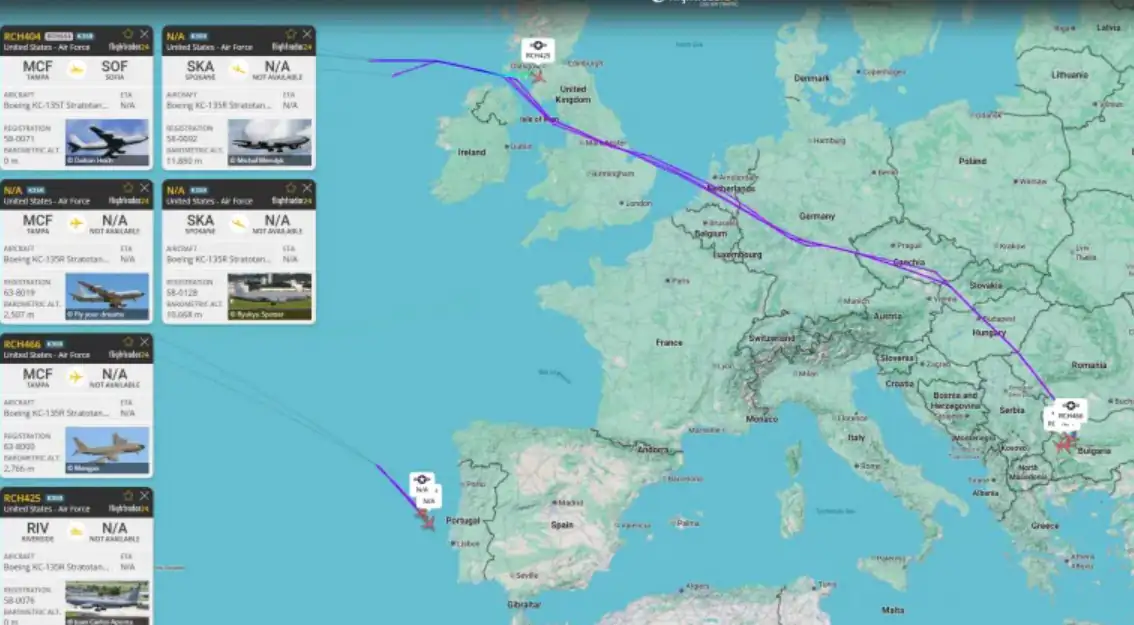Click the MCF Tampa origin on RCH466 card
Image resolution: width=1134 pixels, height=625 pixels.
38,377
